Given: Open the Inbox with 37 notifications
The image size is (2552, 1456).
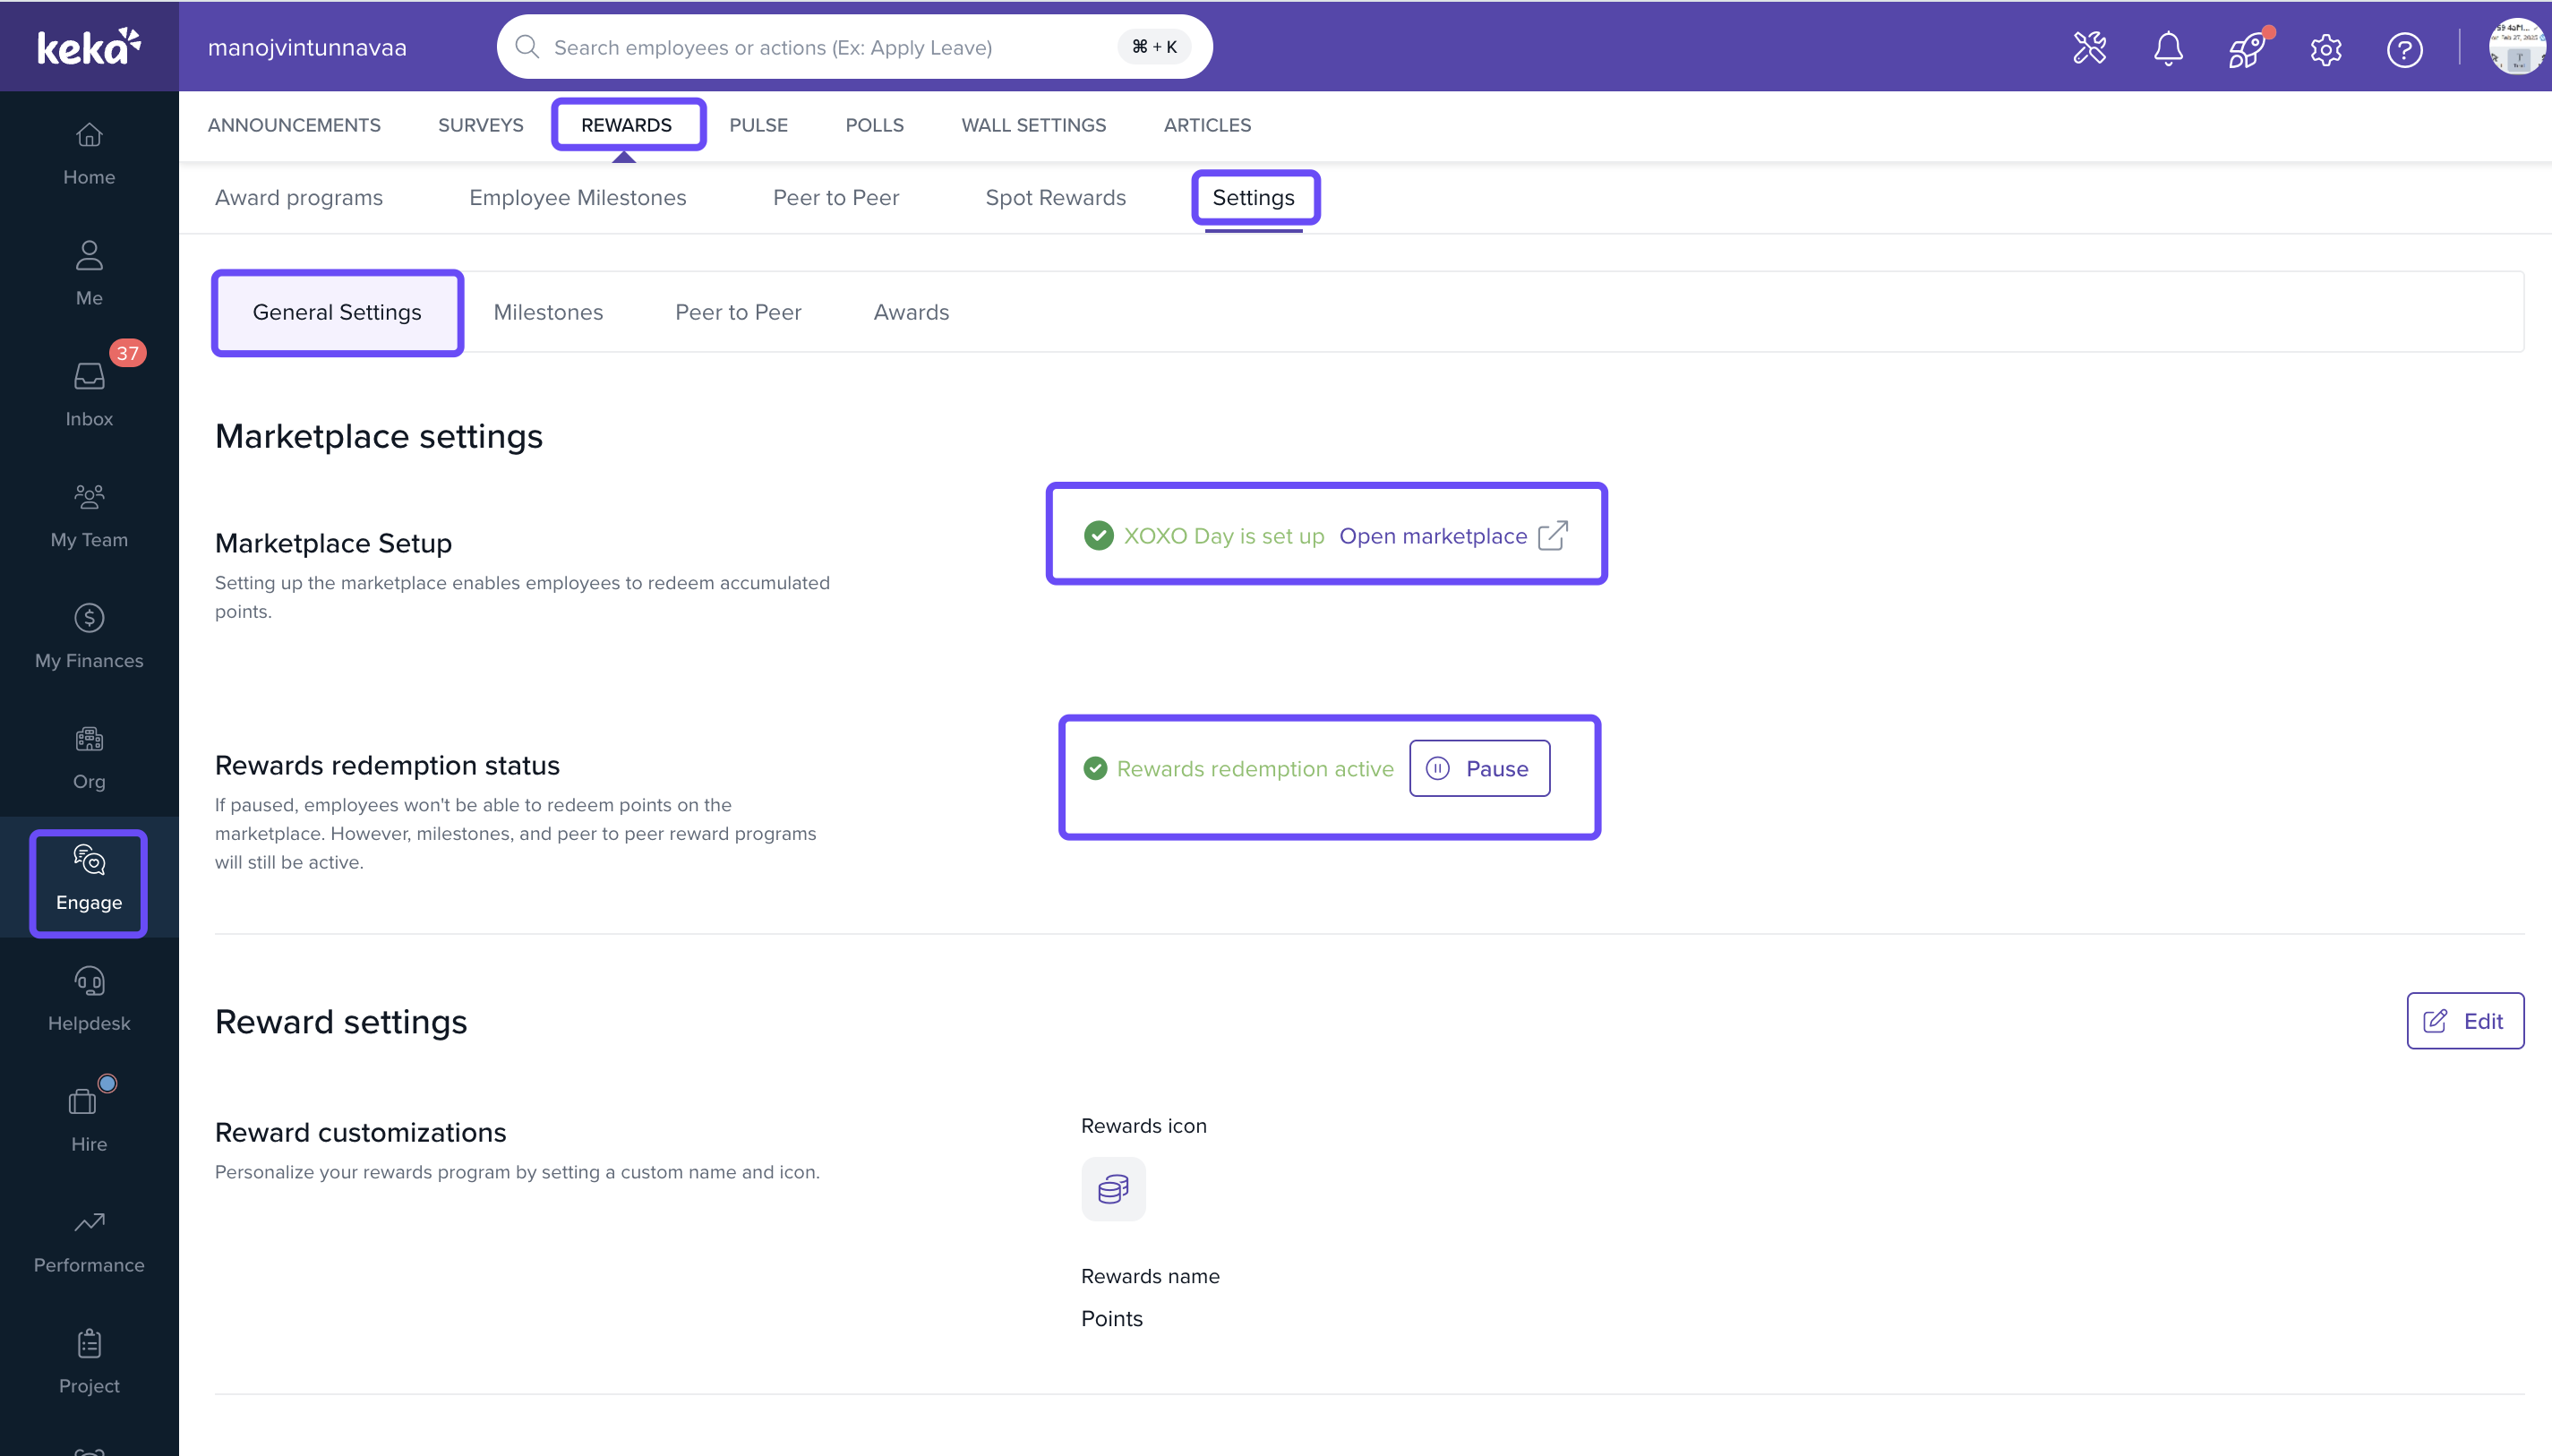Looking at the screenshot, I should (x=89, y=393).
